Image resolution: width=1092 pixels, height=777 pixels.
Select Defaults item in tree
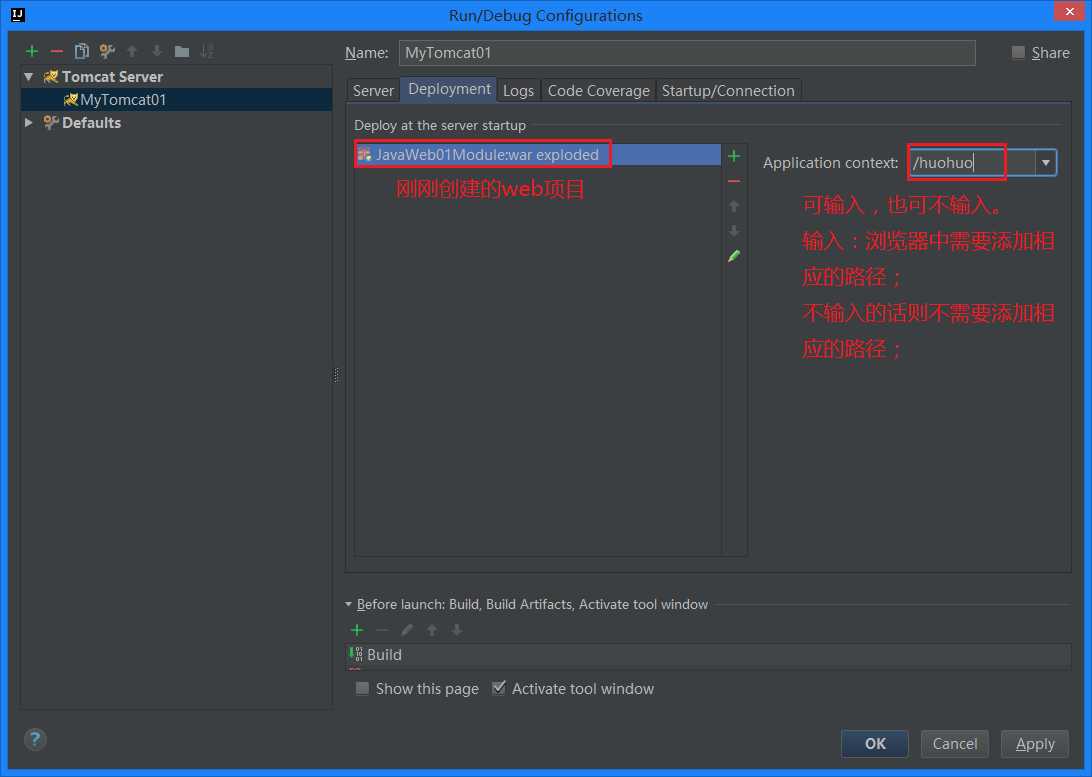91,123
